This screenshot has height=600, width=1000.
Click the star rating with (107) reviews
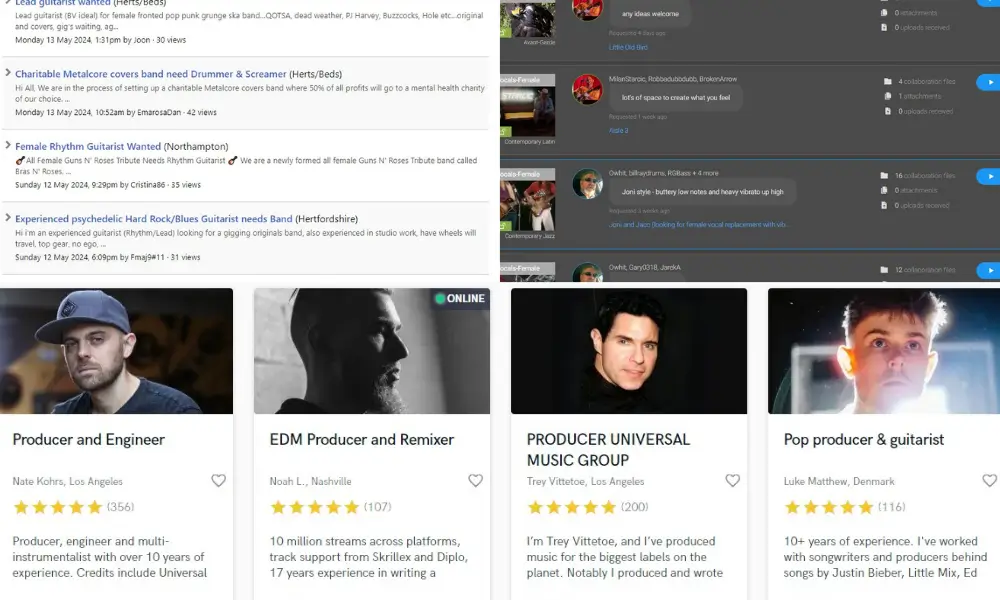point(315,508)
